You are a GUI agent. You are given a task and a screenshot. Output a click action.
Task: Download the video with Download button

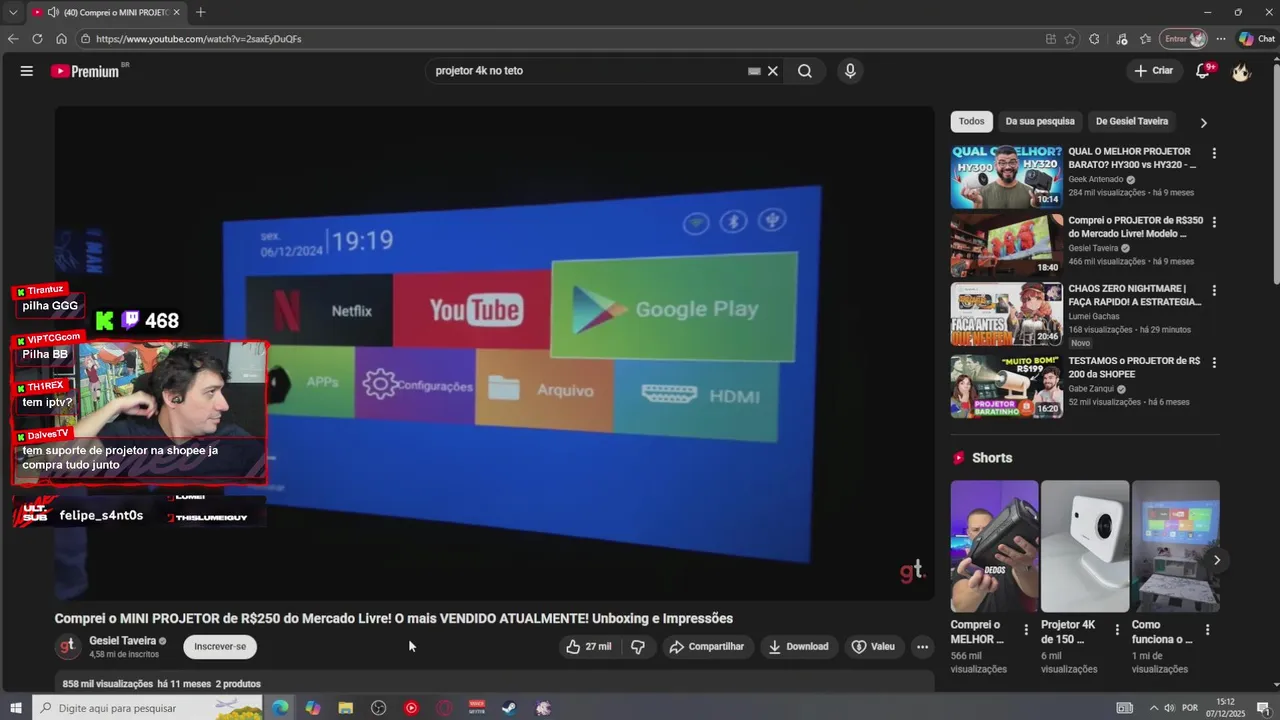coord(798,647)
